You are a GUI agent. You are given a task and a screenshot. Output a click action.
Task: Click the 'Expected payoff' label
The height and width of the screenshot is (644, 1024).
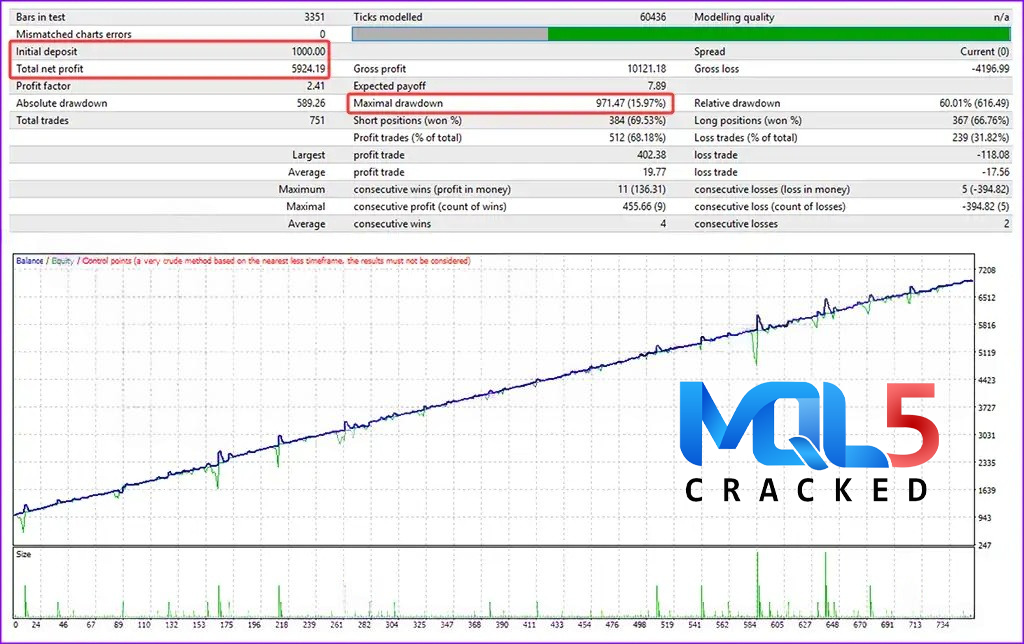389,86
